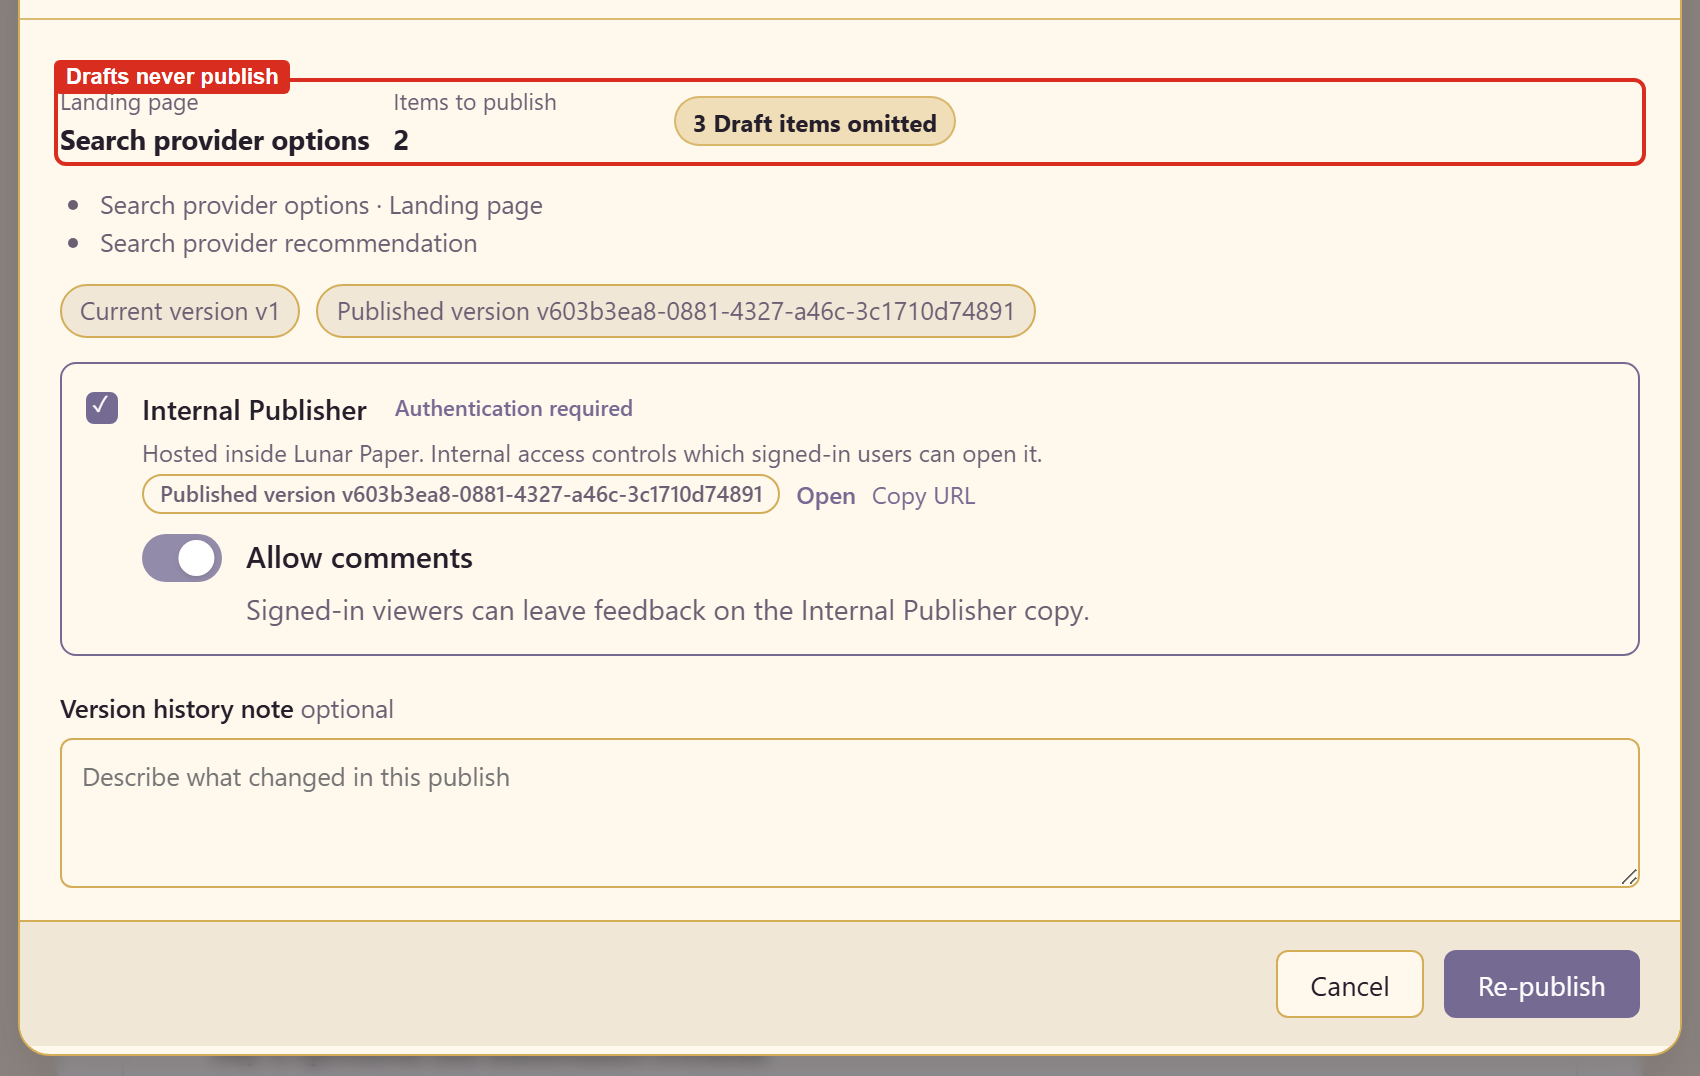Click the Items to publish count 2
This screenshot has width=1700, height=1076.
(401, 140)
